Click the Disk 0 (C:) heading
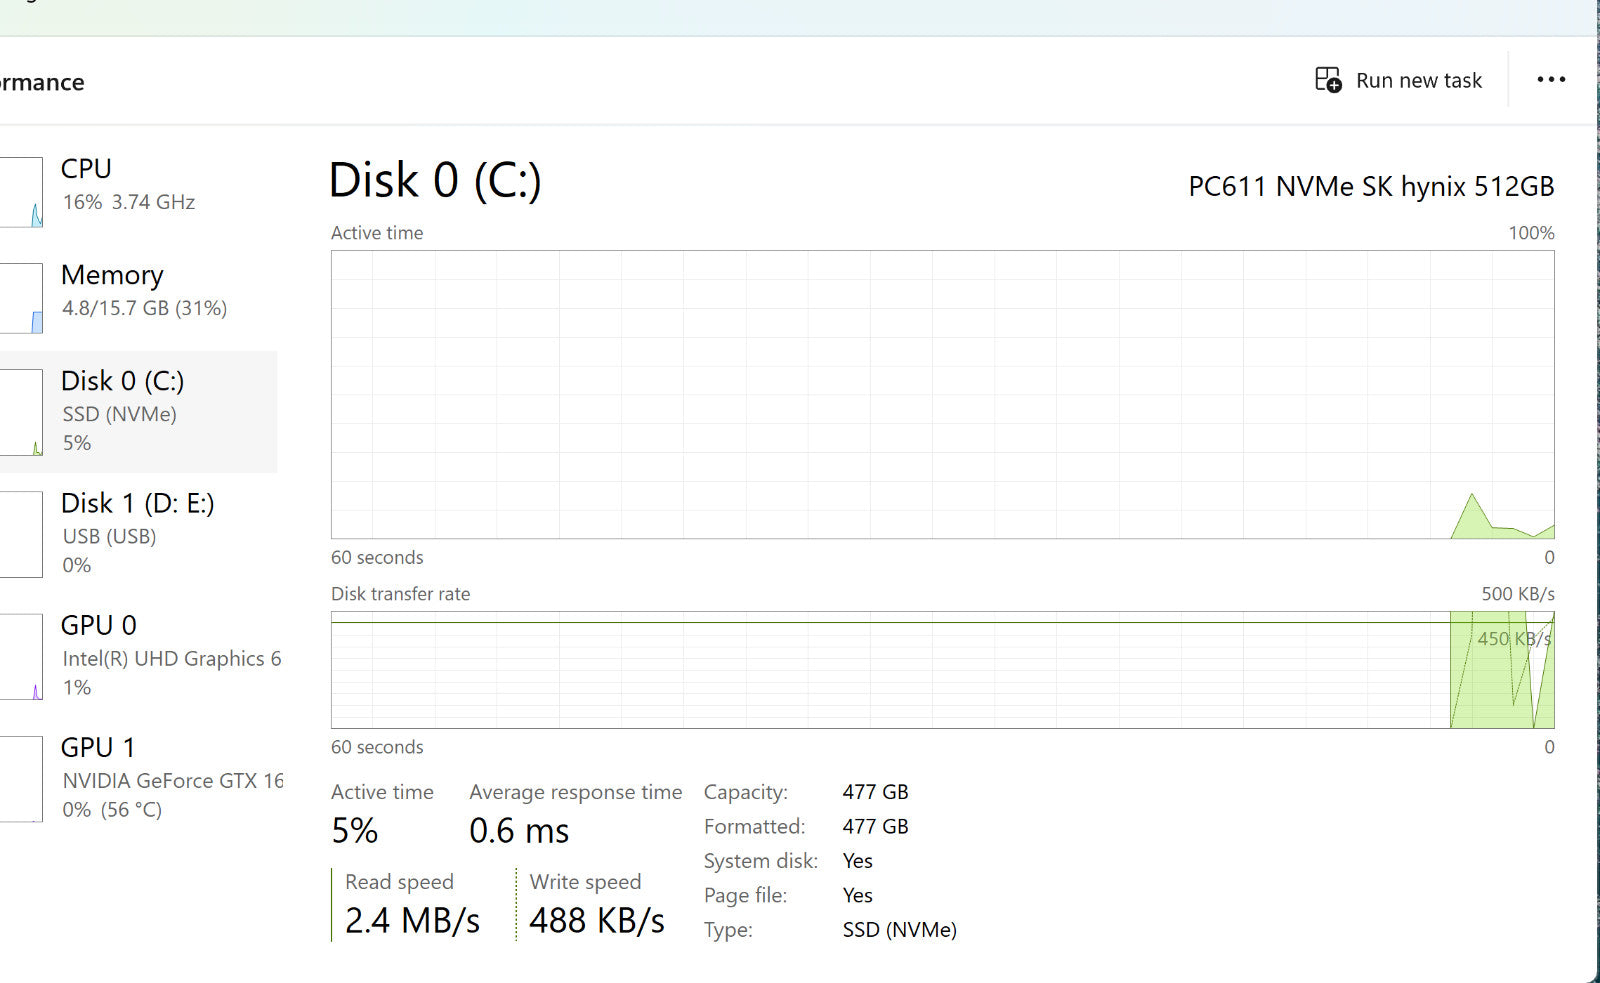The image size is (1600, 983). [x=435, y=181]
